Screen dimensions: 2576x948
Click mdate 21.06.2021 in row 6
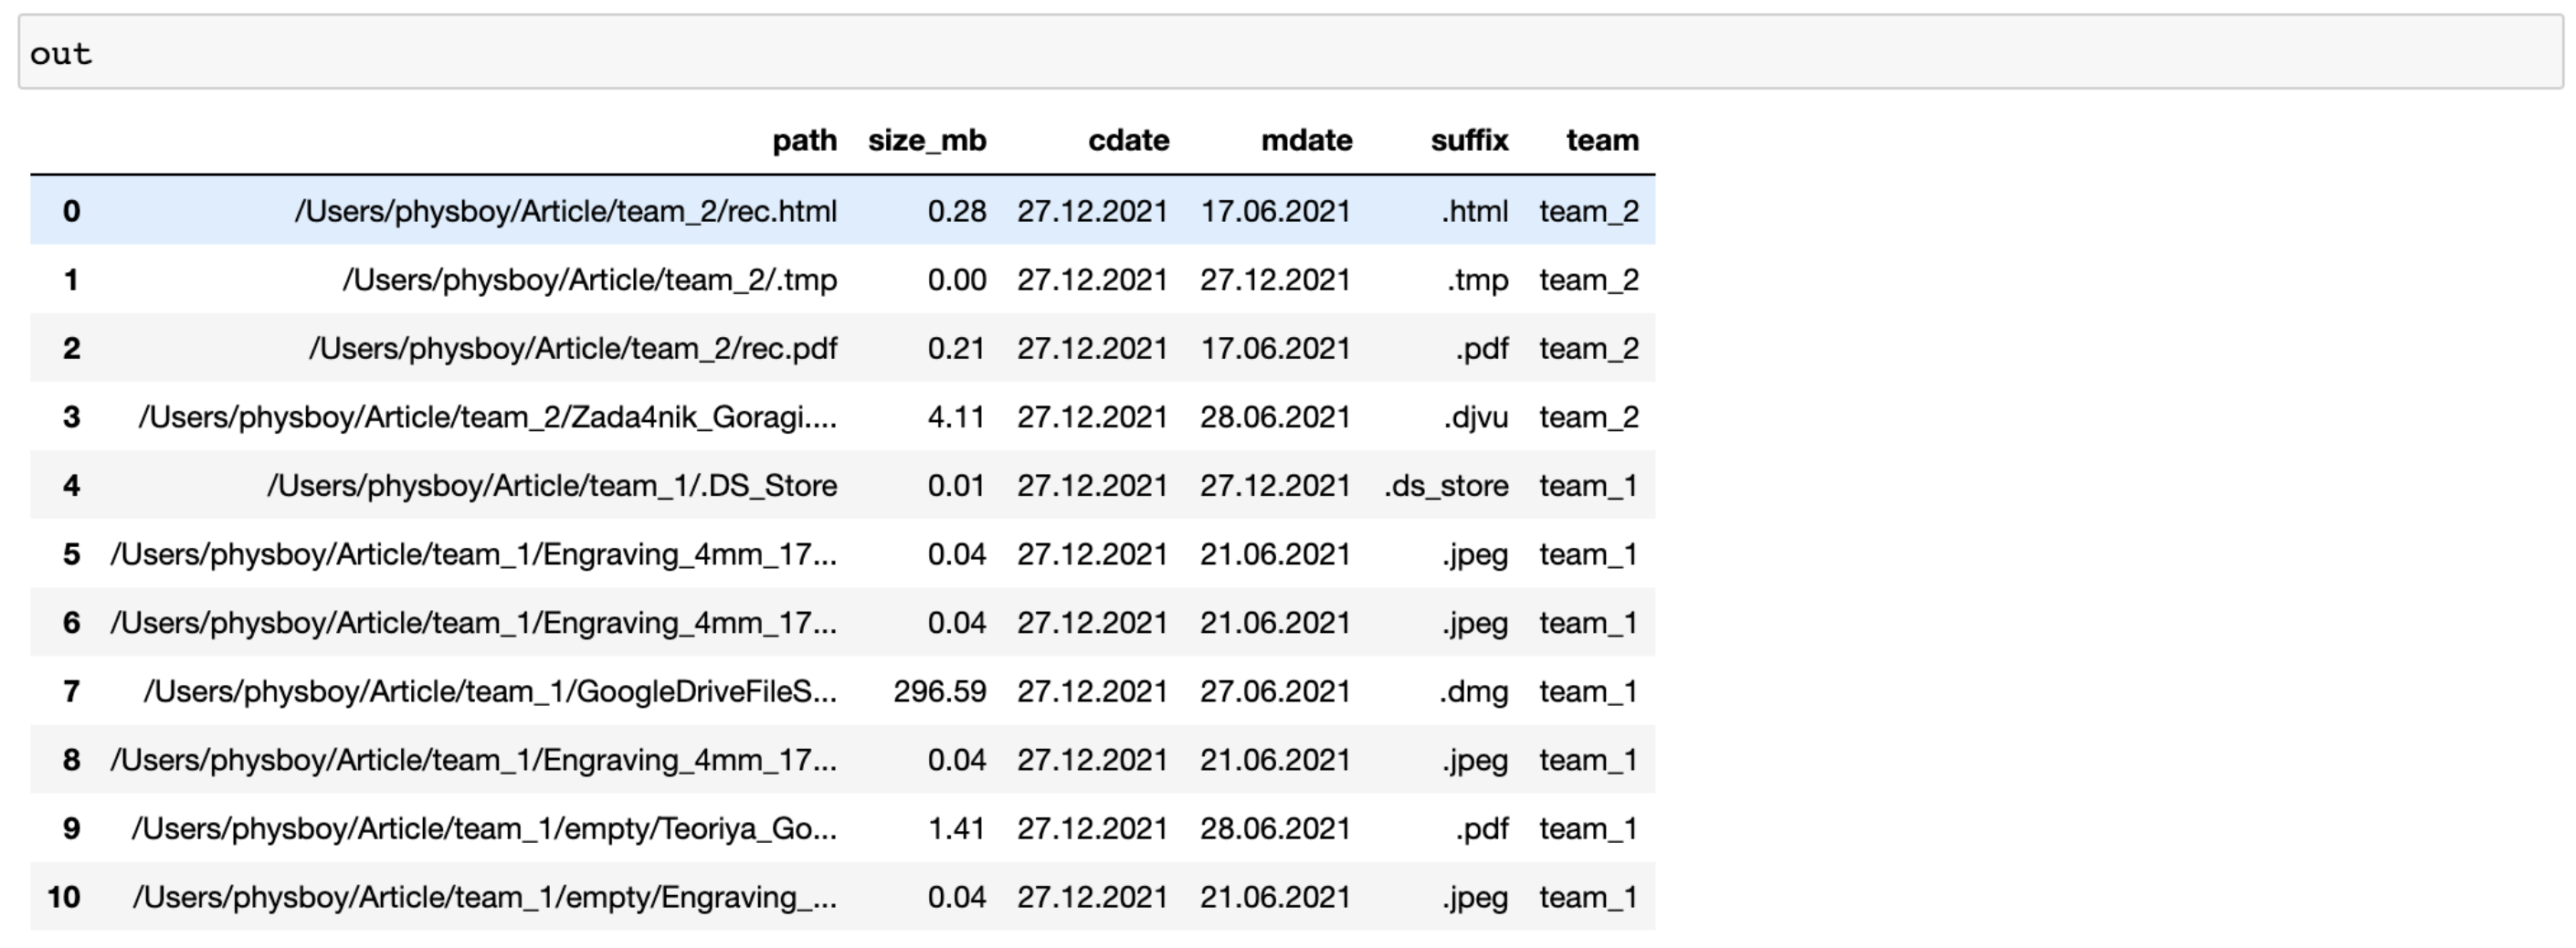pyautogui.click(x=1275, y=623)
